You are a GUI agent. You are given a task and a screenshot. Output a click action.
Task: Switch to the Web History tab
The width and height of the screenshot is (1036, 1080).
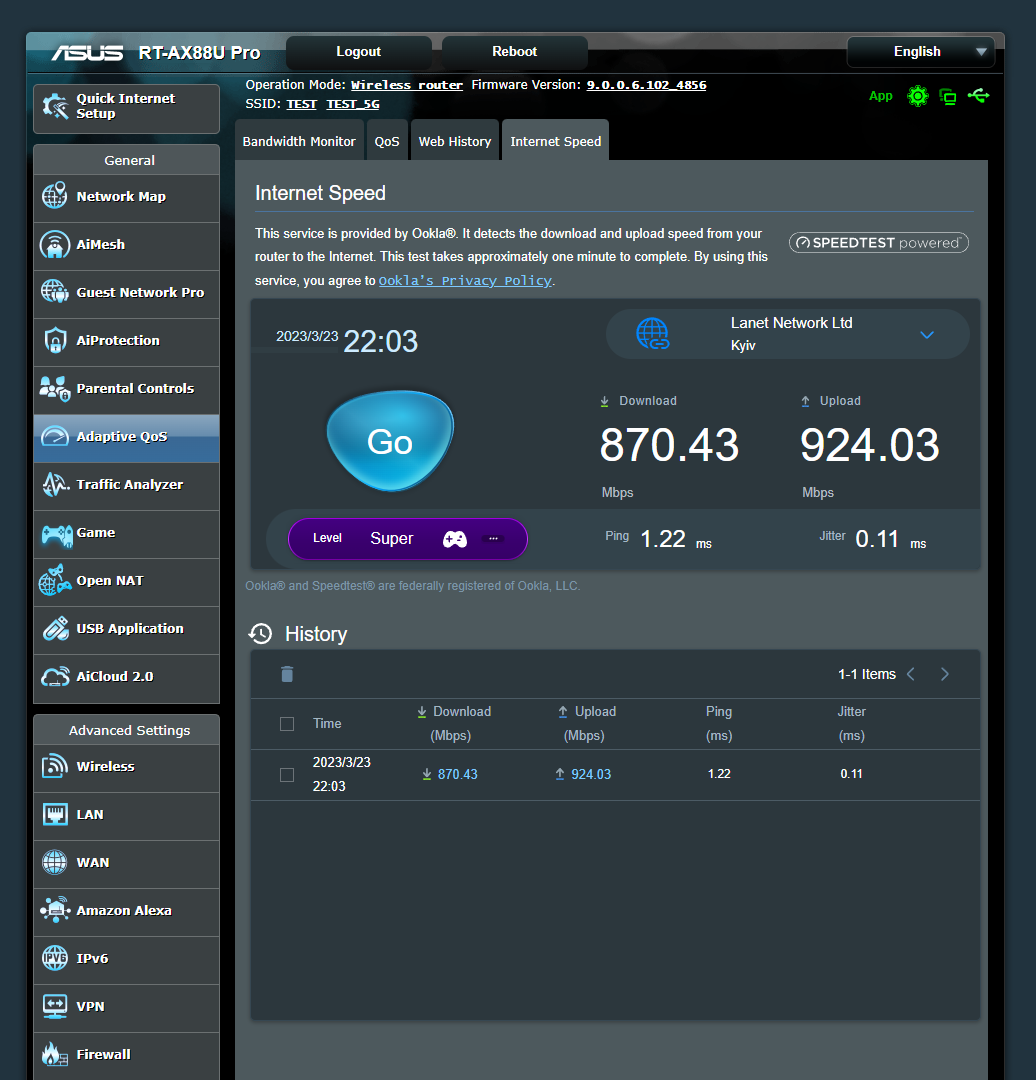pos(455,142)
